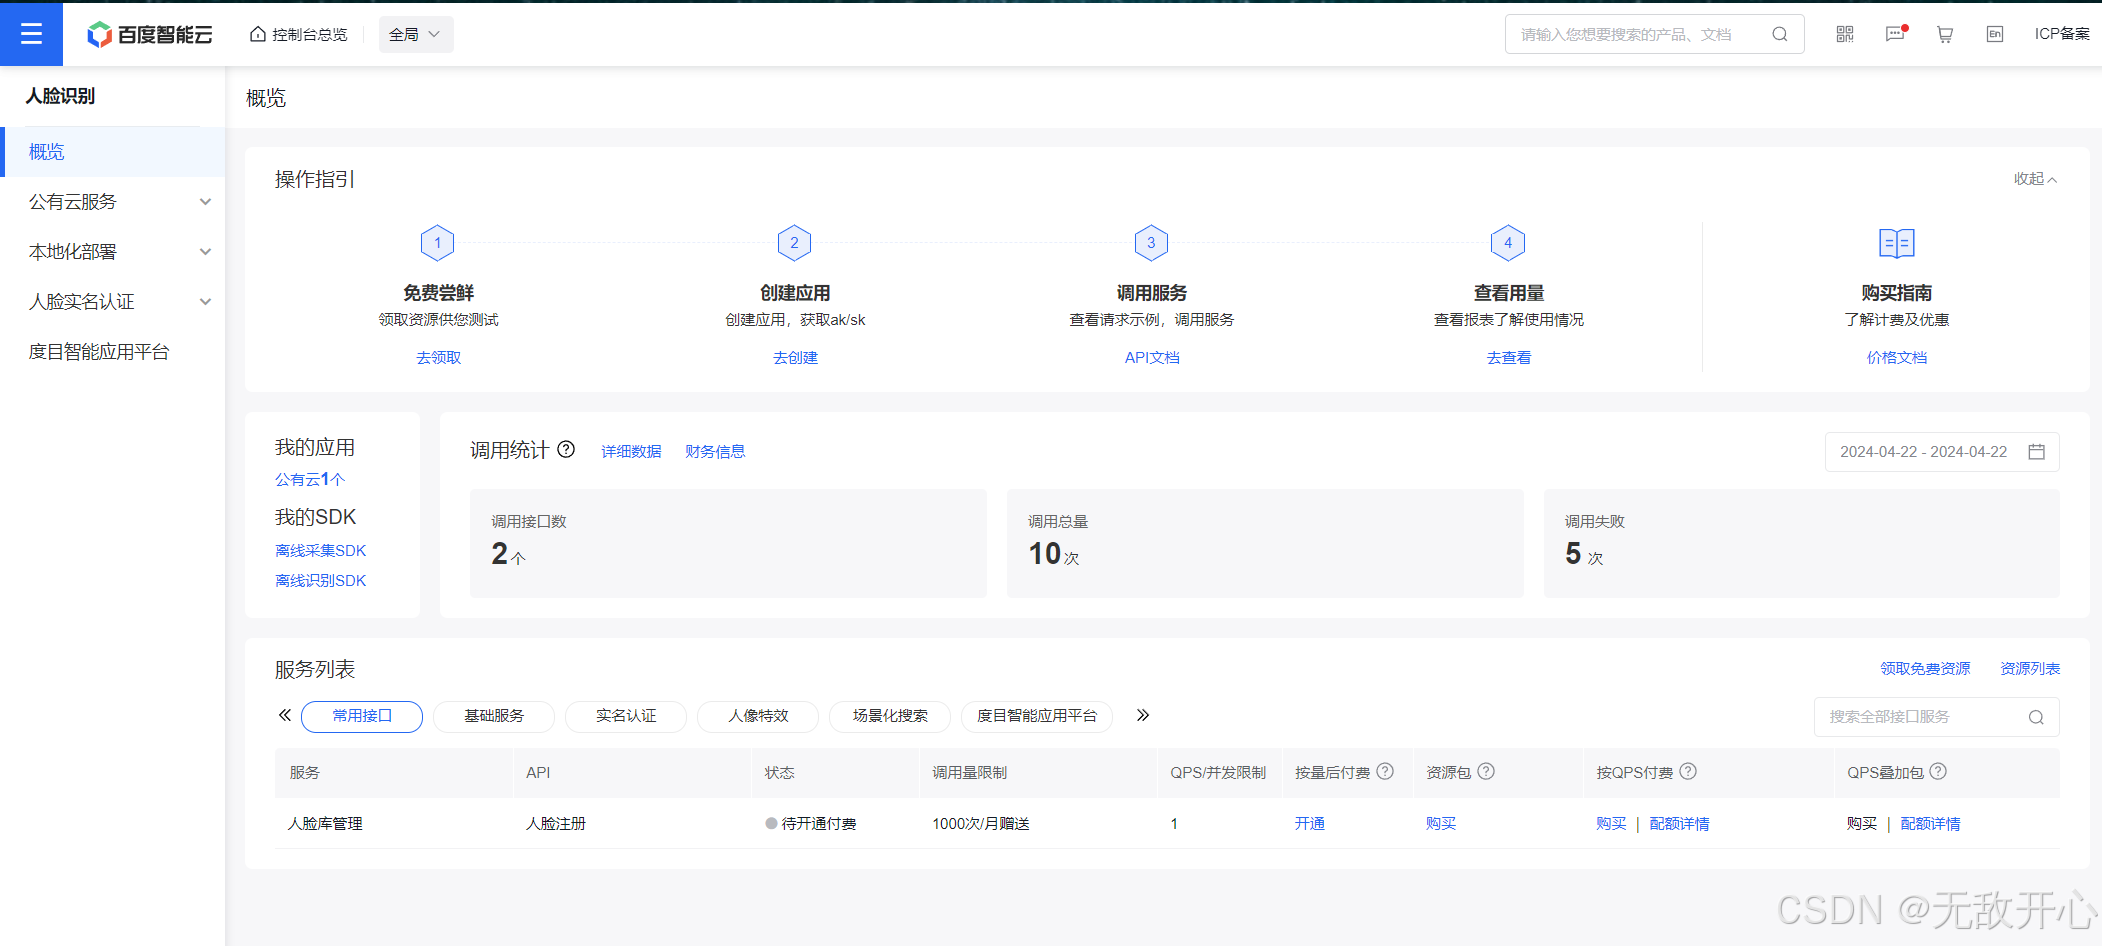
Task: Open 公有云1个 applications link
Action: (x=310, y=480)
